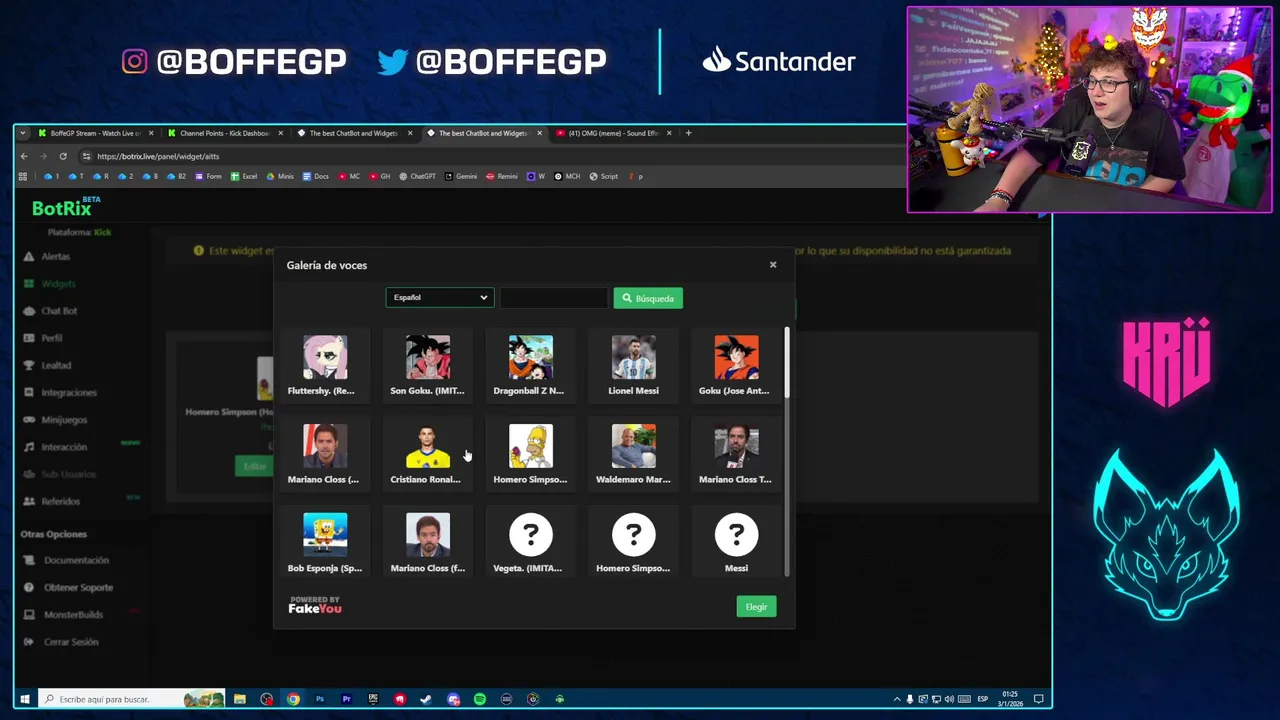
Task: Select the Fluttershy voice thumbnail
Action: tap(325, 358)
